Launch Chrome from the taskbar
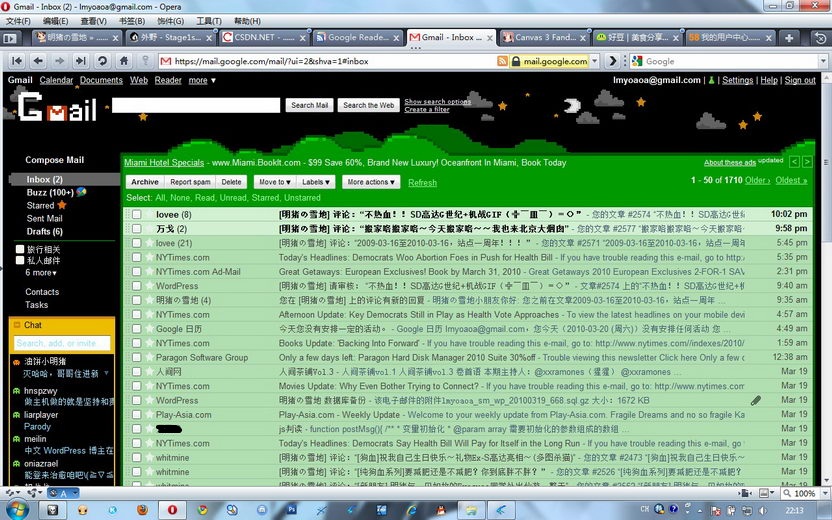832x520 pixels. point(202,510)
